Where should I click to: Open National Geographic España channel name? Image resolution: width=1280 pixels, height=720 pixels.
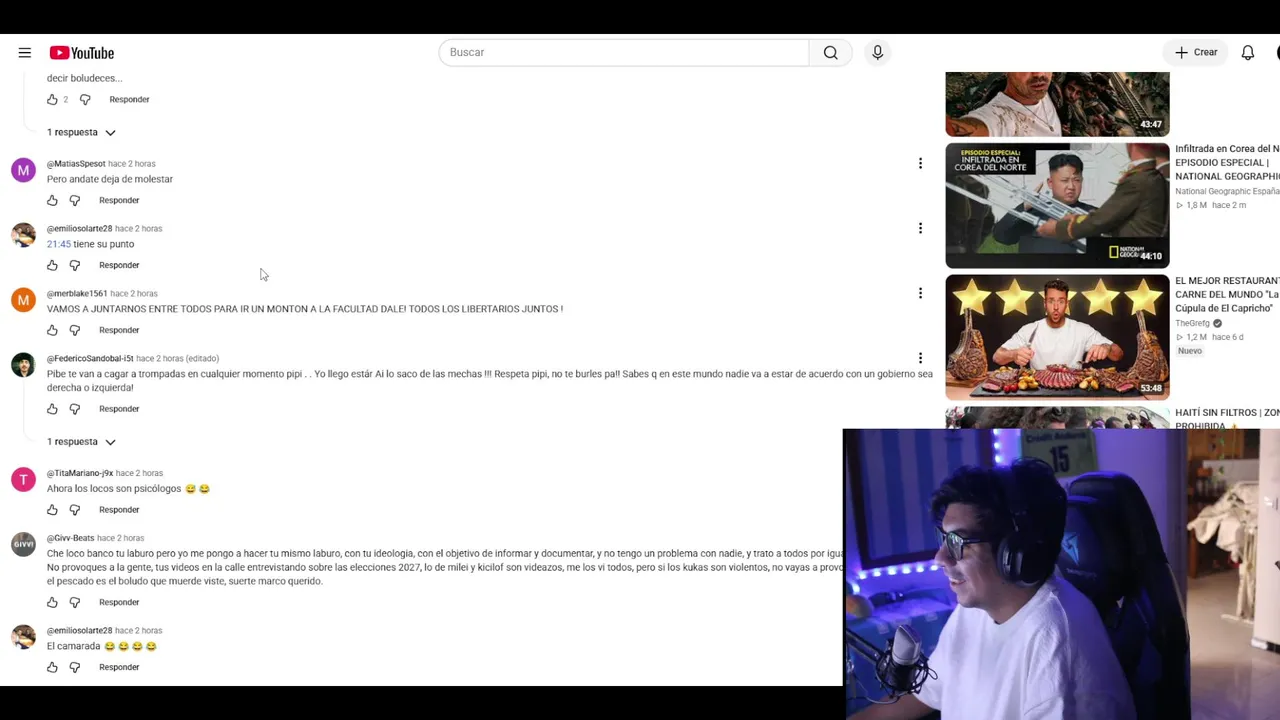coord(1227,191)
